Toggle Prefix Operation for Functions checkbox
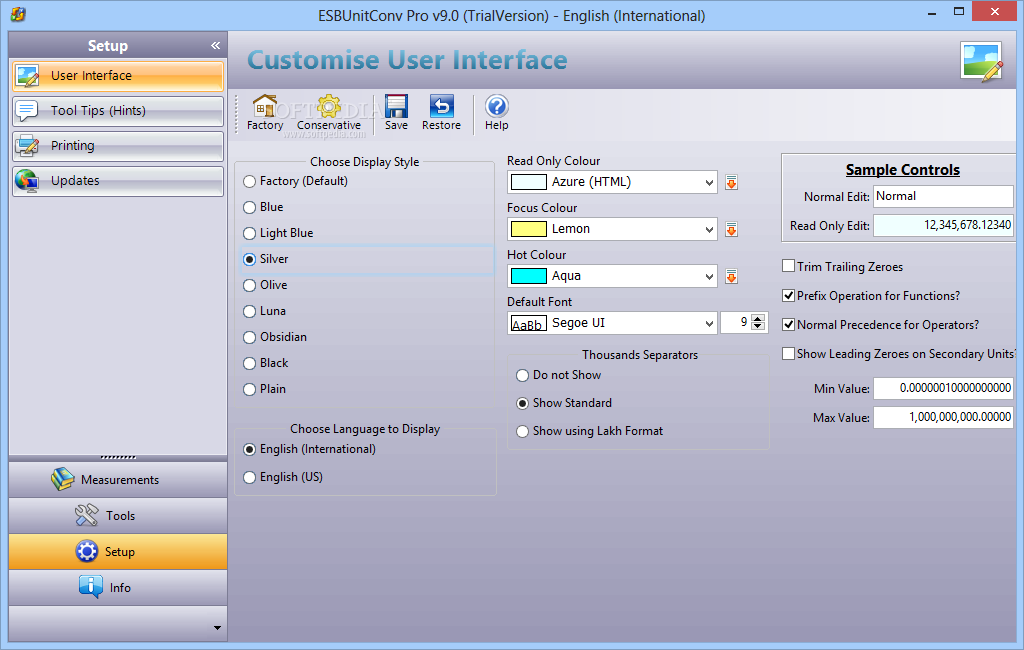Screen dimensions: 1024x650 pyautogui.click(x=788, y=295)
